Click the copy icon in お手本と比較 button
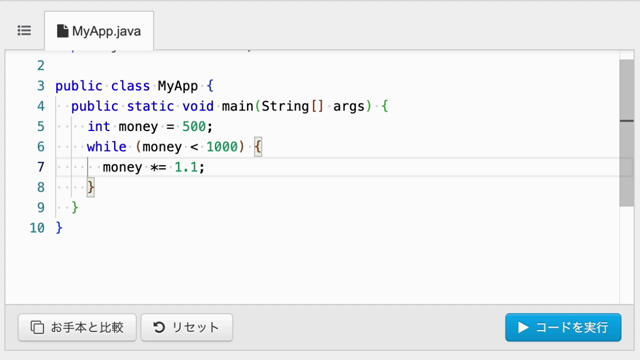 tap(37, 327)
